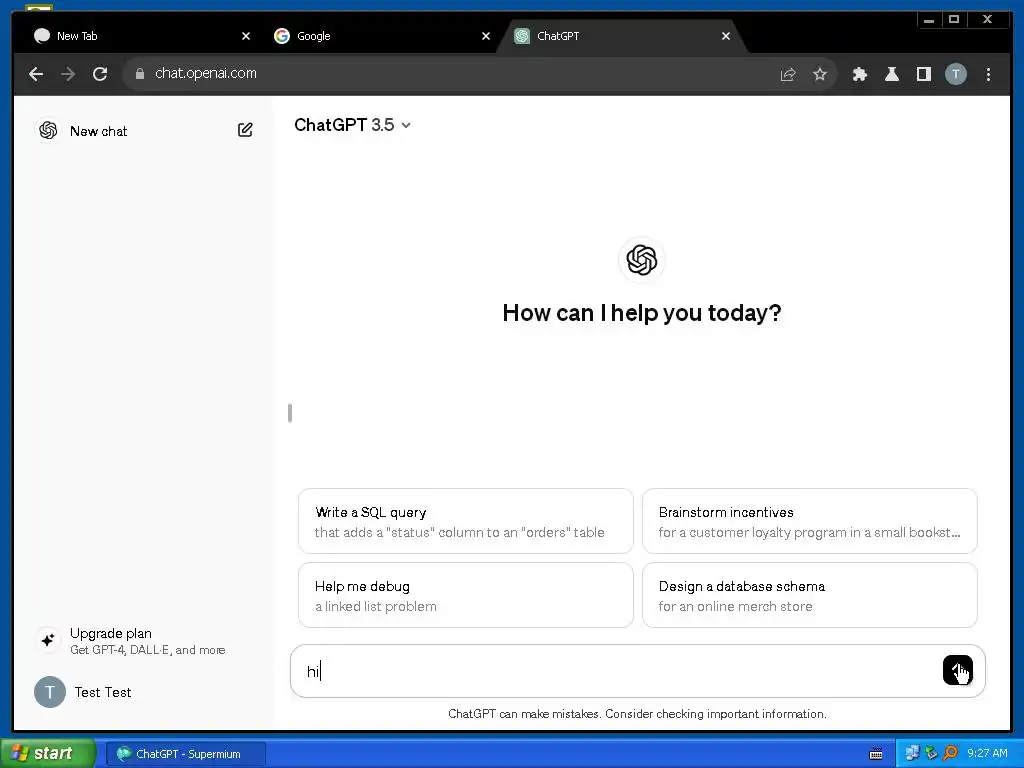This screenshot has width=1024, height=768.
Task: Open the Extensions puzzle piece icon
Action: tap(859, 74)
